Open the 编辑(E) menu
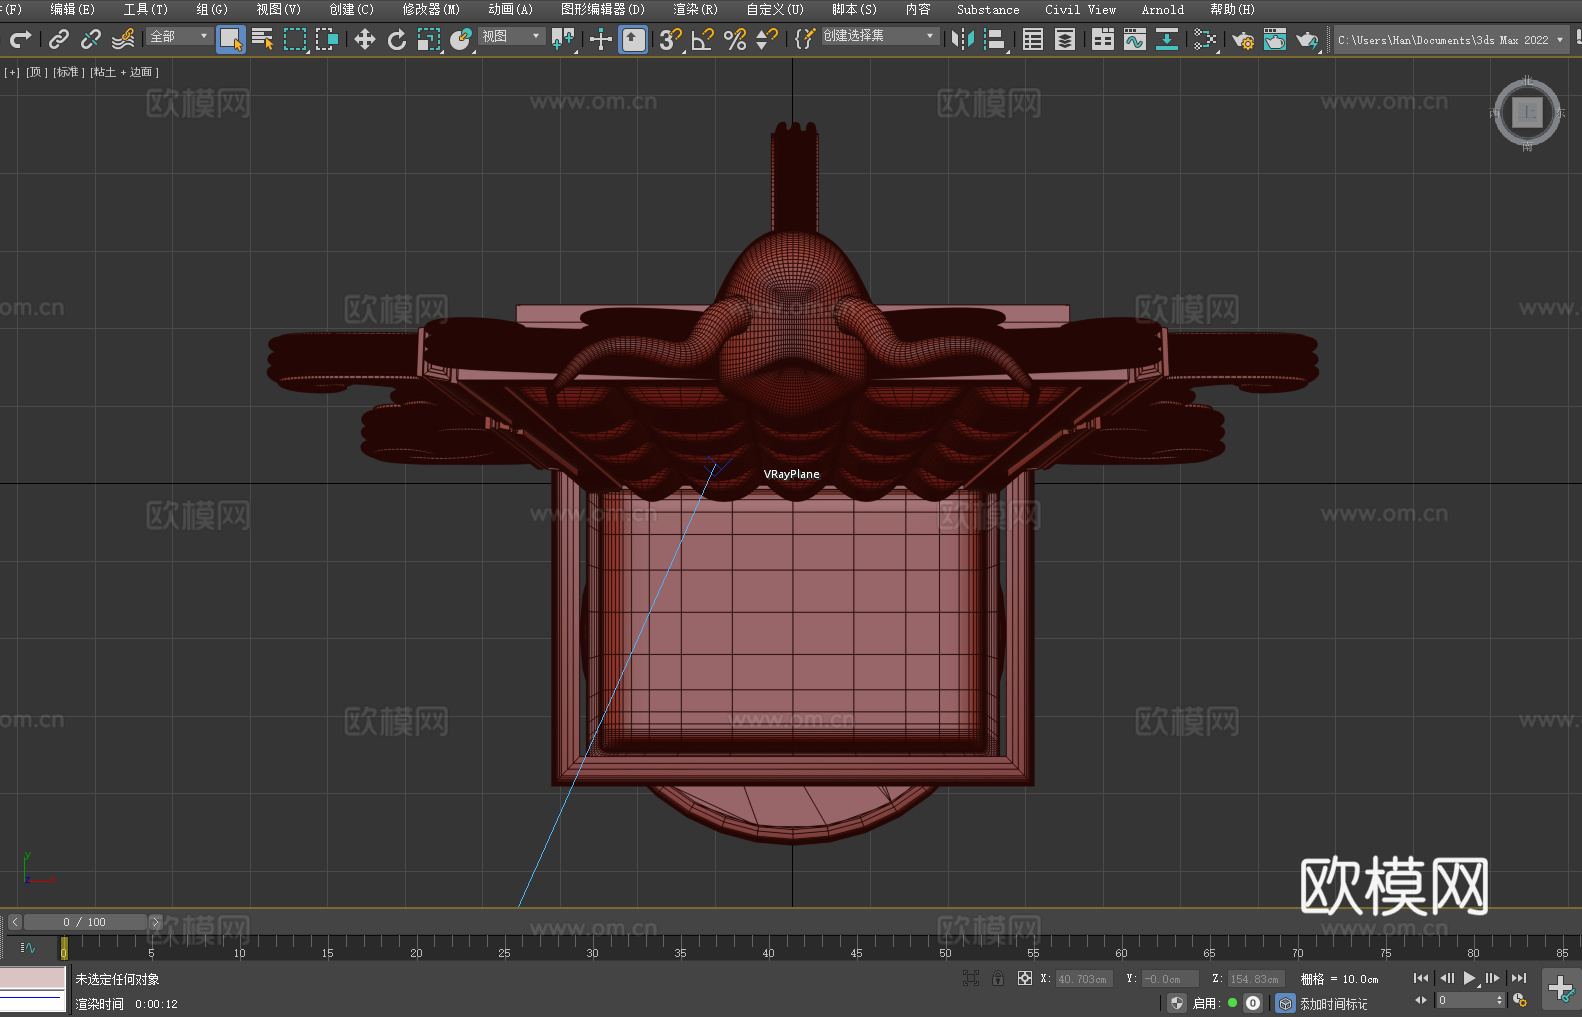This screenshot has width=1582, height=1017. coord(72,9)
